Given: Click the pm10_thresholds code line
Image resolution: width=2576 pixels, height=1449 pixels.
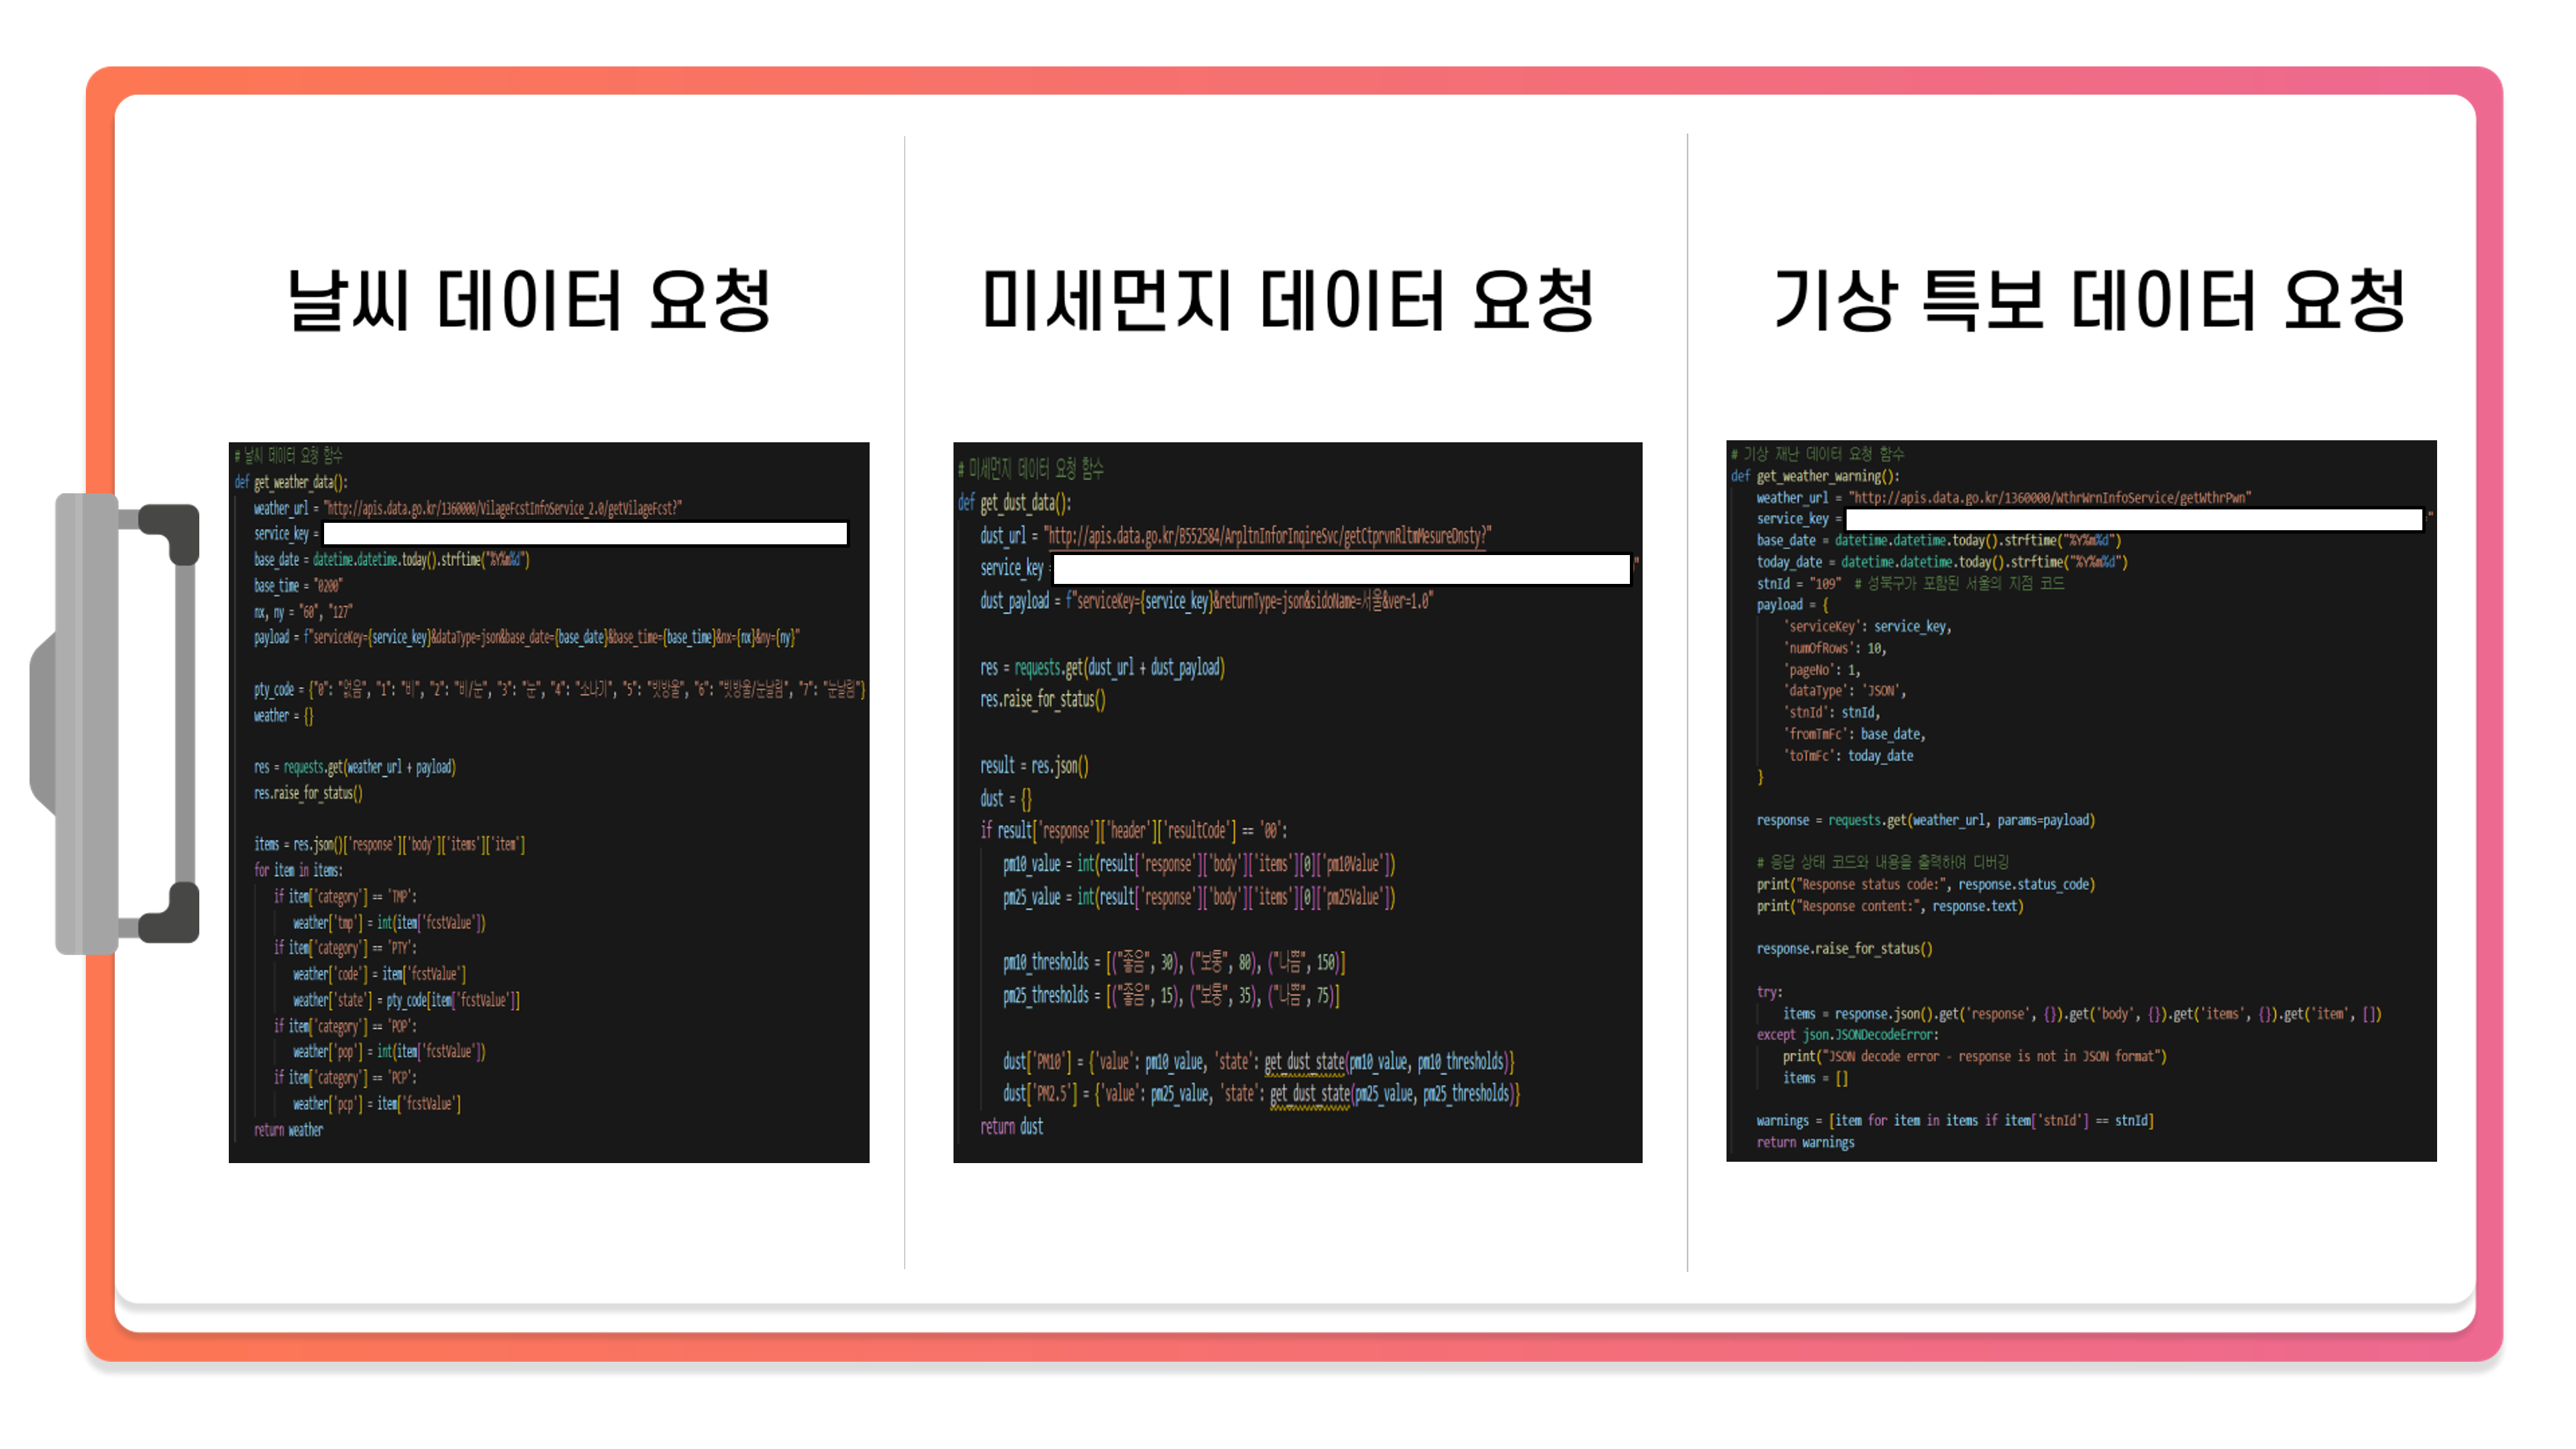Looking at the screenshot, I should [x=1173, y=962].
